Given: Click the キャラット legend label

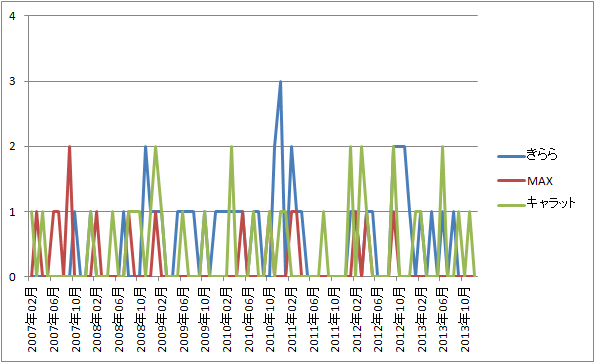Looking at the screenshot, I should coord(551,204).
